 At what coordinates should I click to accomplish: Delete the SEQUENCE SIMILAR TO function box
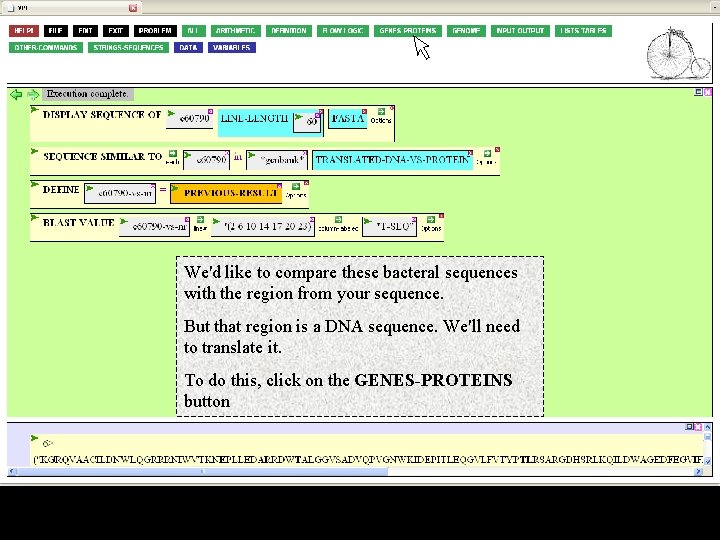(497, 149)
